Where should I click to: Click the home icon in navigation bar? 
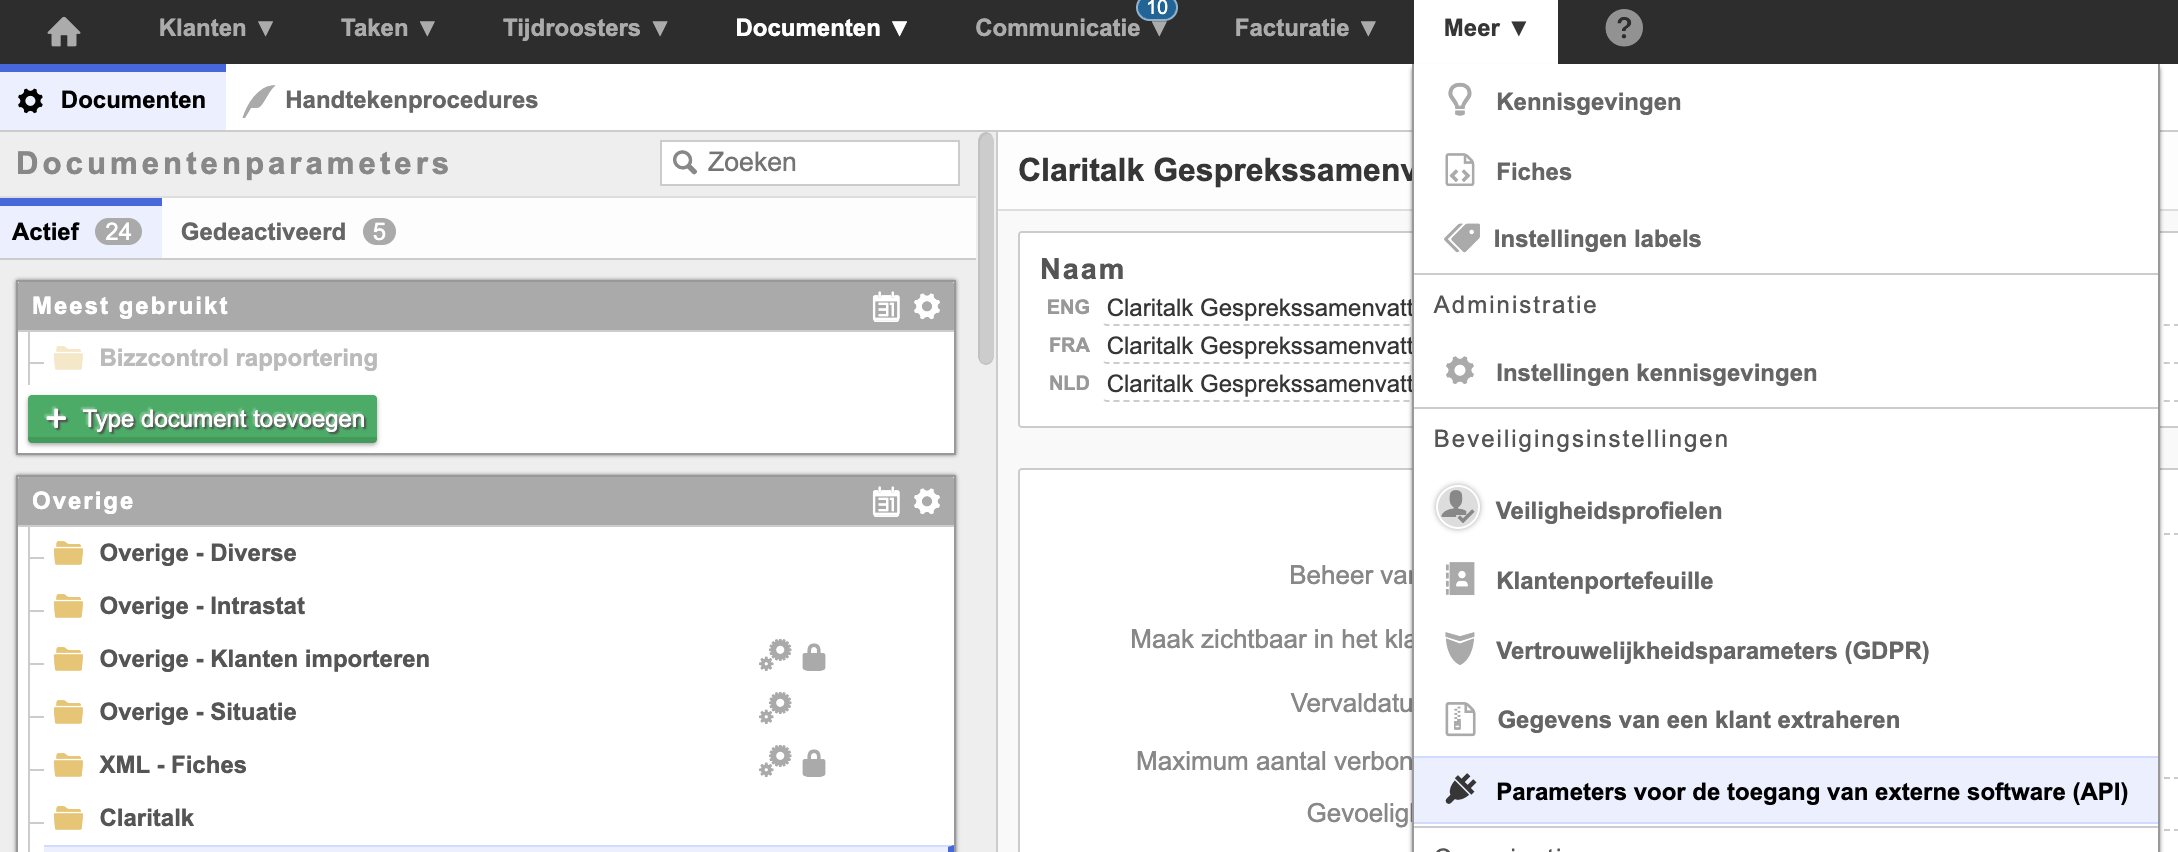point(63,30)
